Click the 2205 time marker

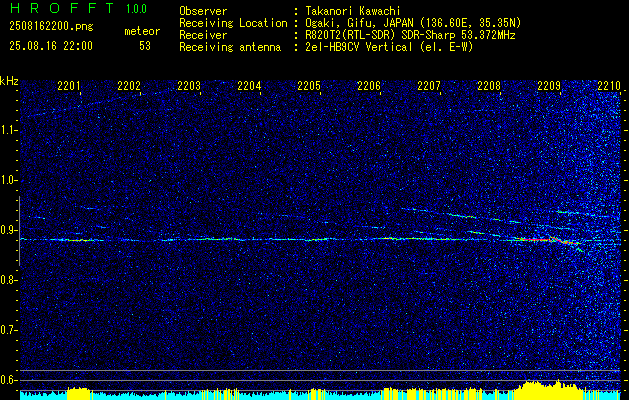pos(309,85)
